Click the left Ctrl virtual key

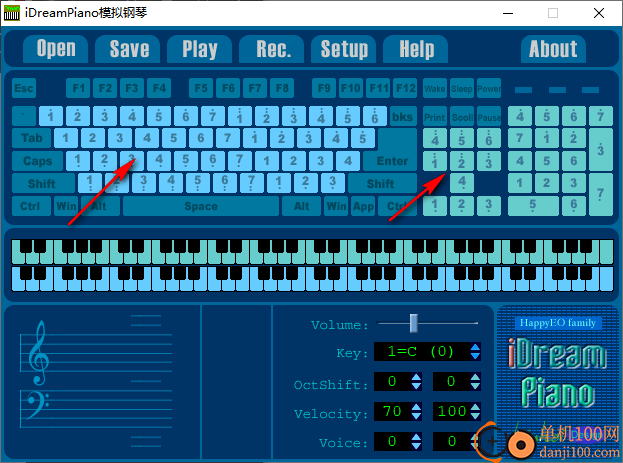(30, 206)
